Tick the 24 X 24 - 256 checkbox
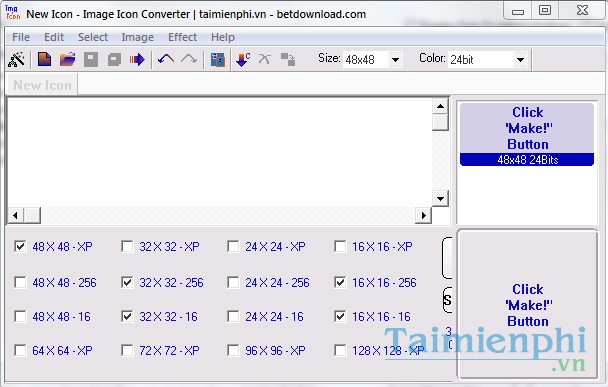The height and width of the screenshot is (387, 608). click(x=233, y=282)
